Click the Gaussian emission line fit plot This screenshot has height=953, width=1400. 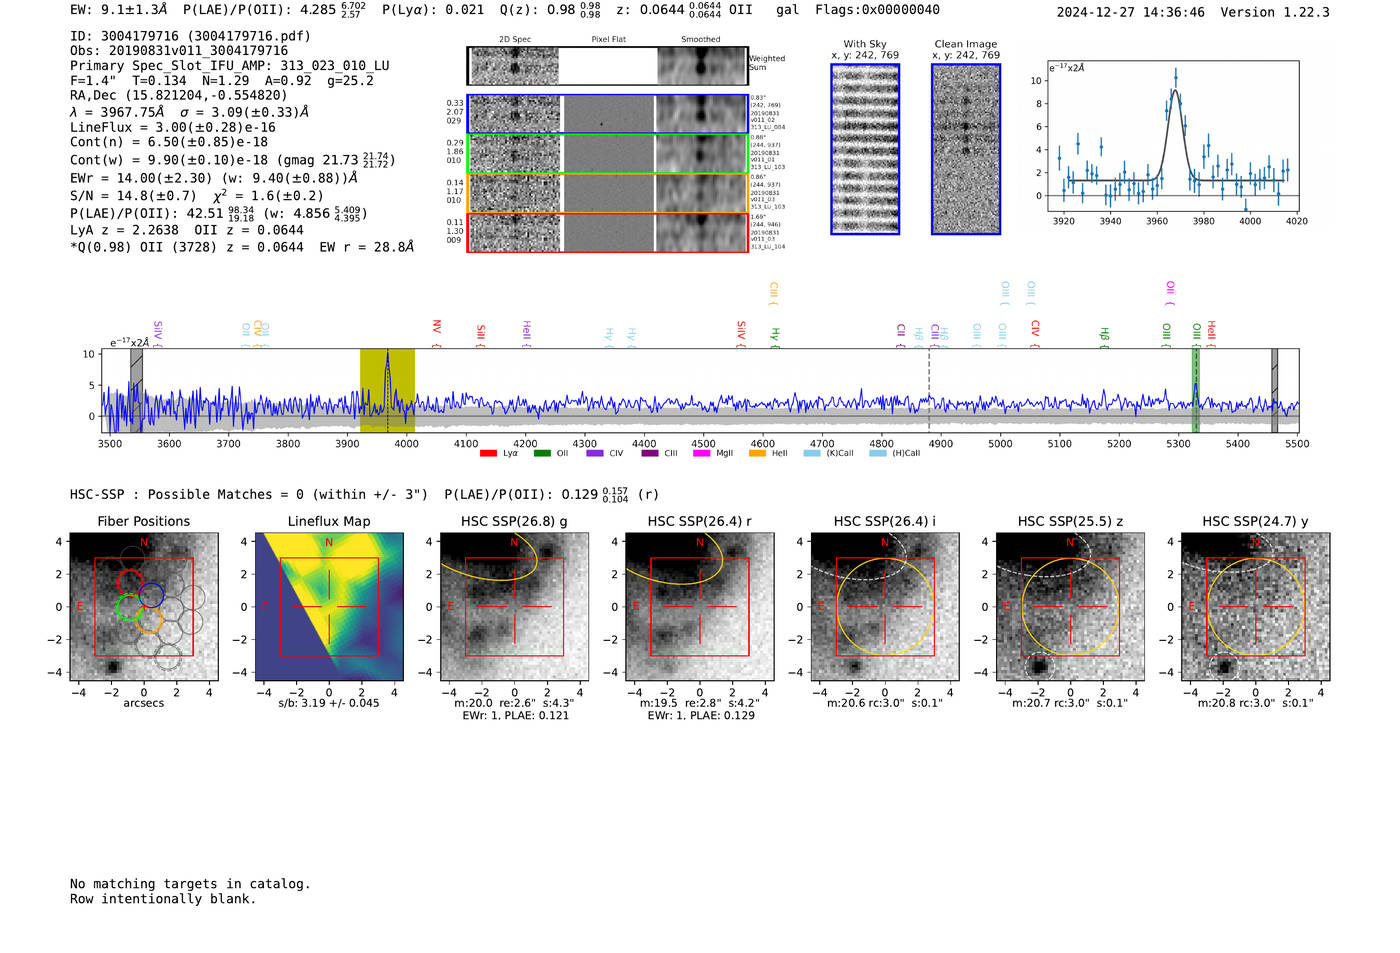[x=1172, y=136]
